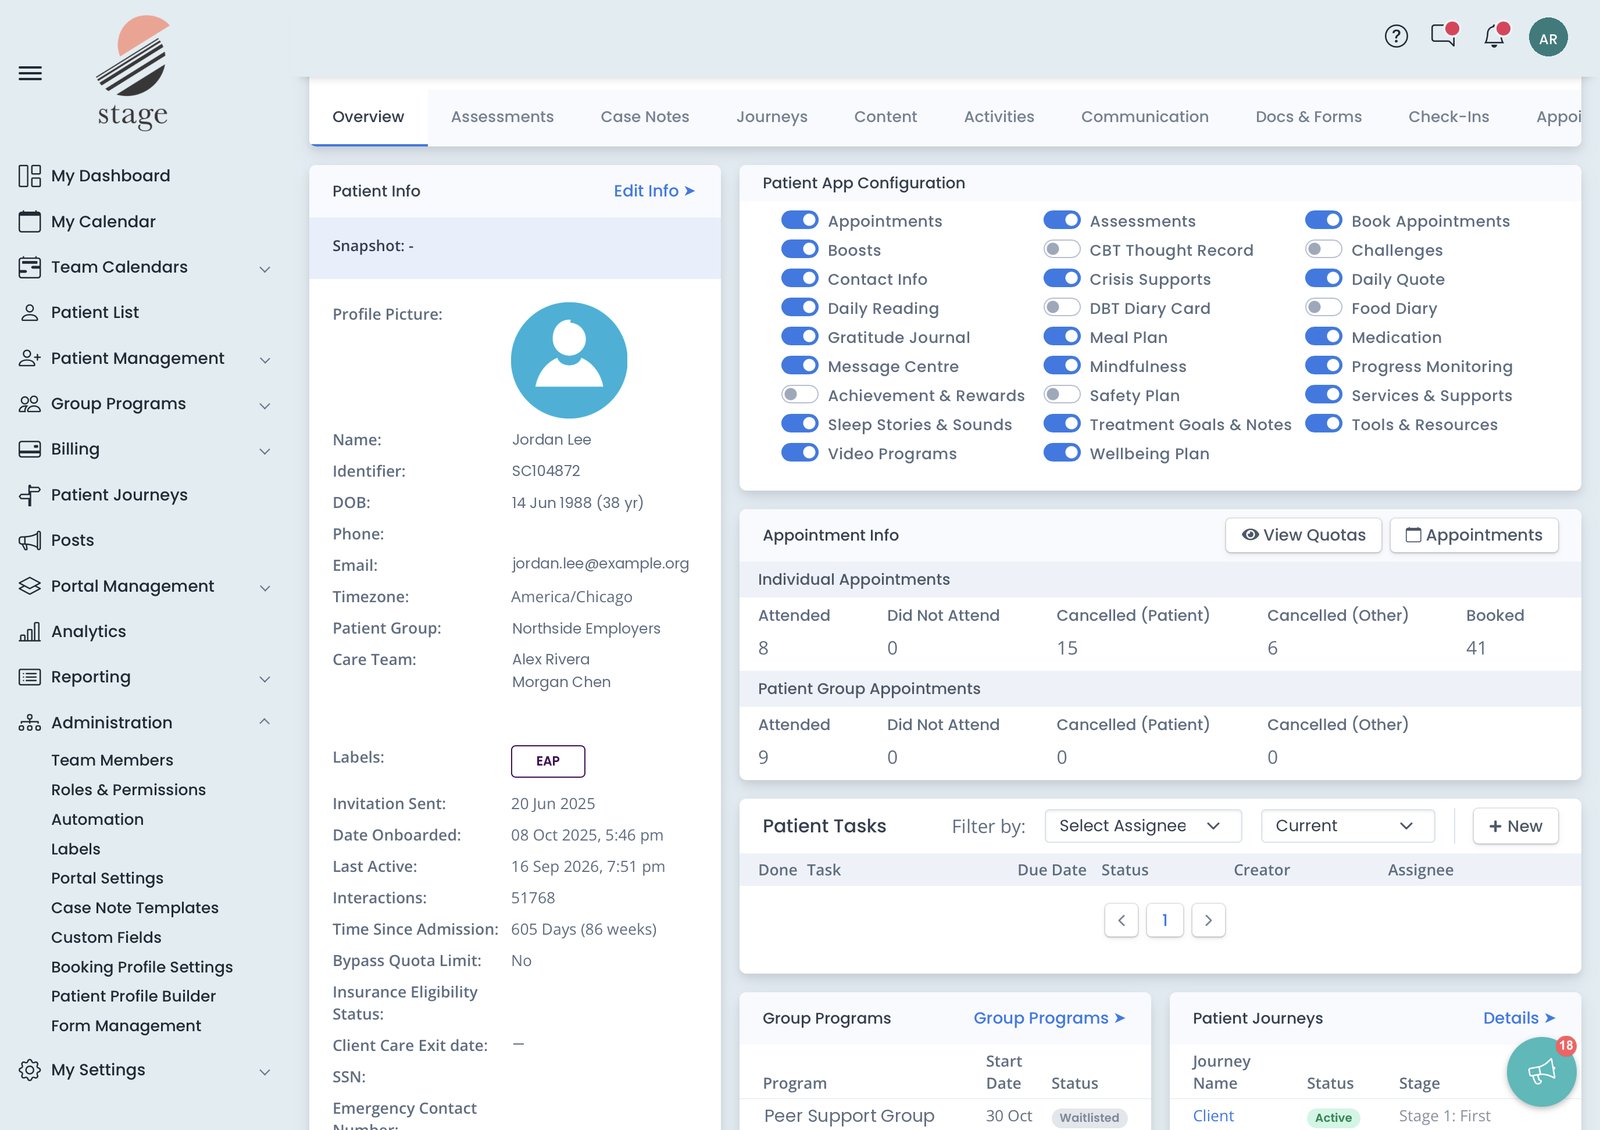Turn off the Medication toggle
The width and height of the screenshot is (1600, 1130).
coord(1324,336)
